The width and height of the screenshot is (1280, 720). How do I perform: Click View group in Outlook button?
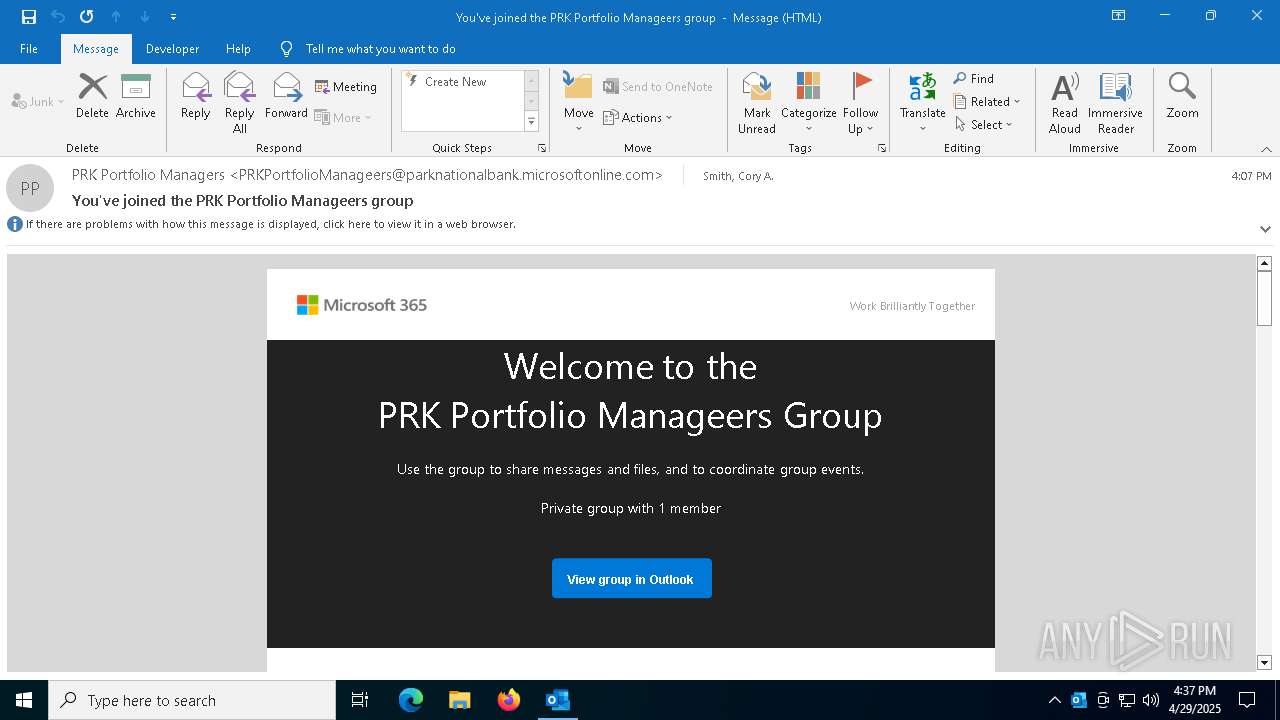(631, 579)
